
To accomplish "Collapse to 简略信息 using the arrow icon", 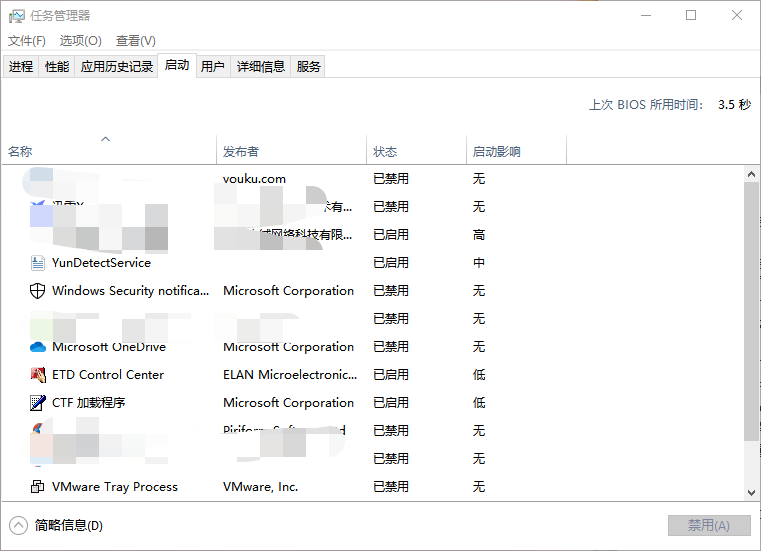I will pos(19,525).
